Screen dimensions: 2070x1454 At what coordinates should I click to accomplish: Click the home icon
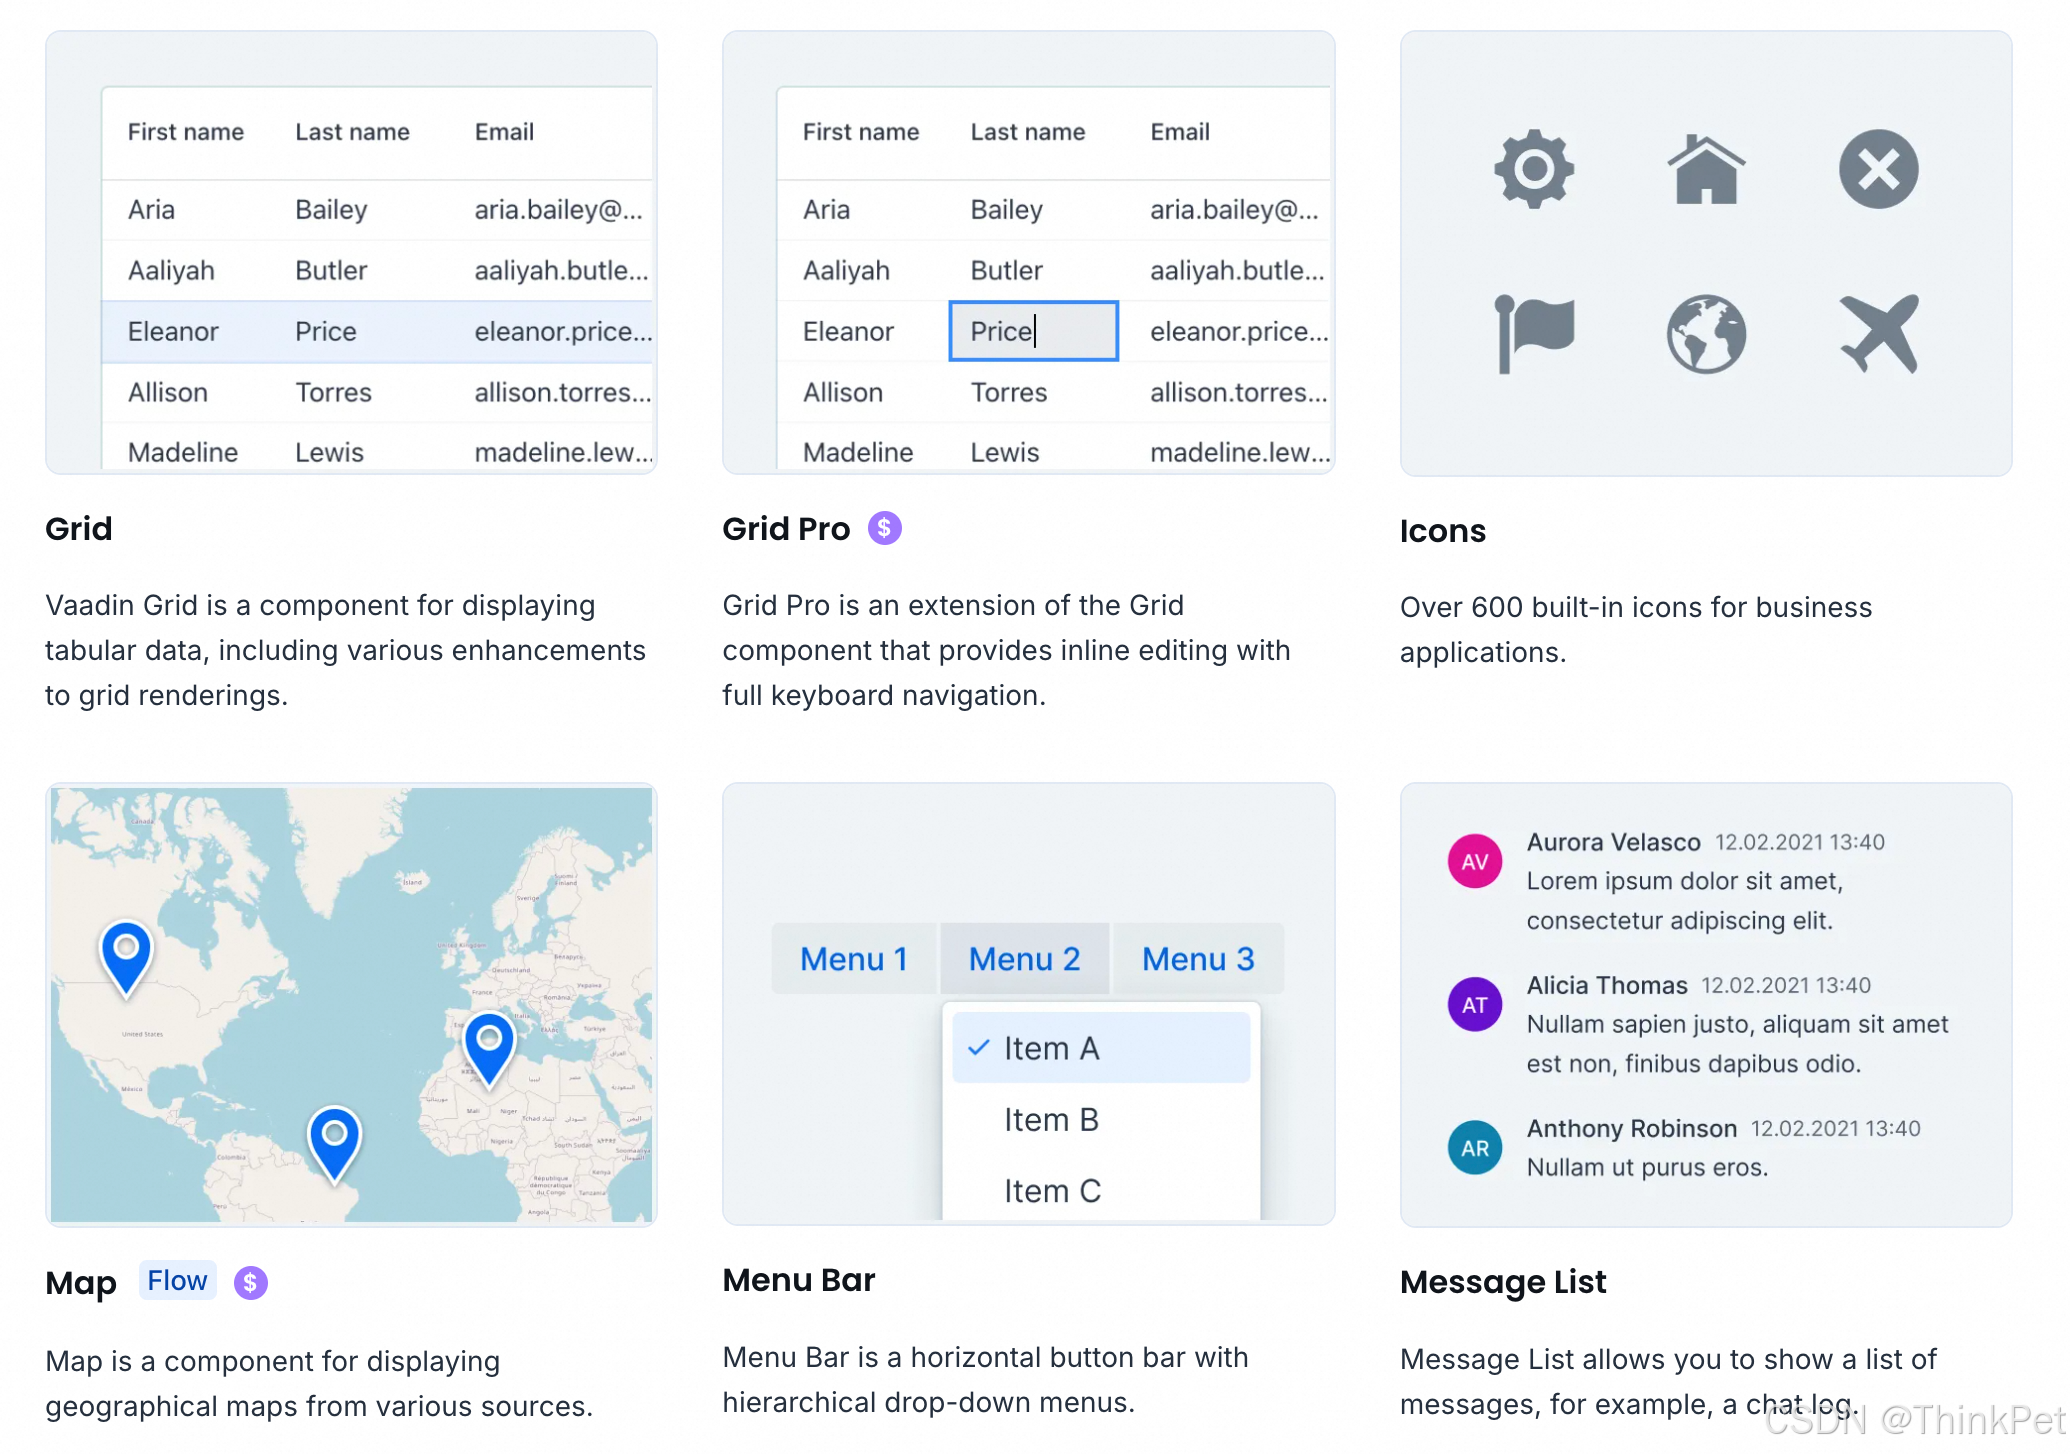click(1706, 170)
